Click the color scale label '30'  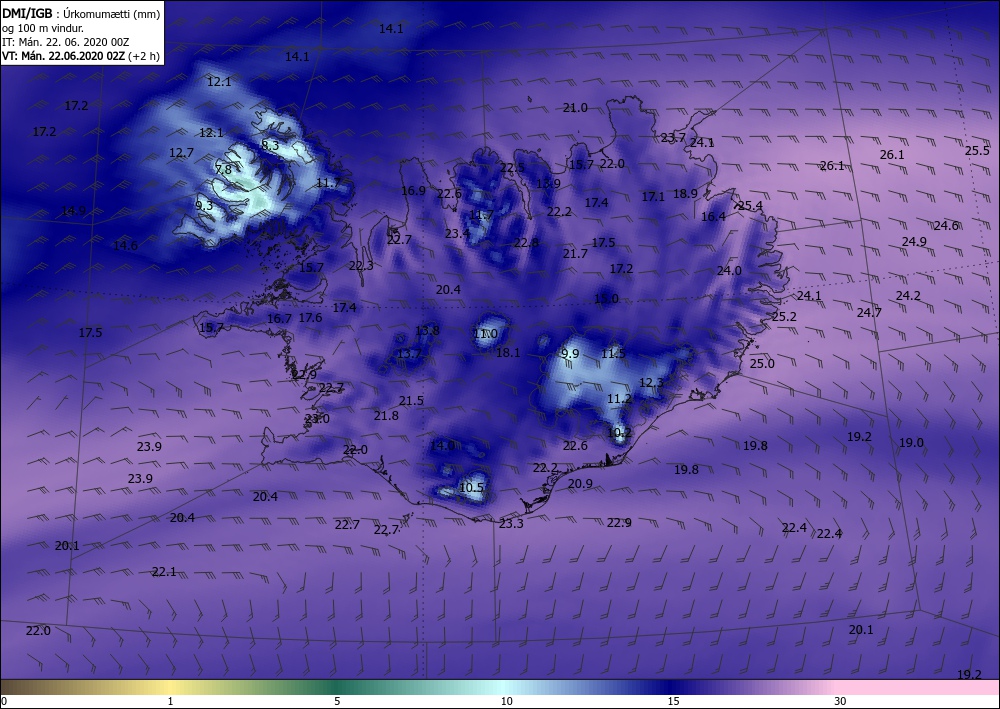tap(840, 701)
